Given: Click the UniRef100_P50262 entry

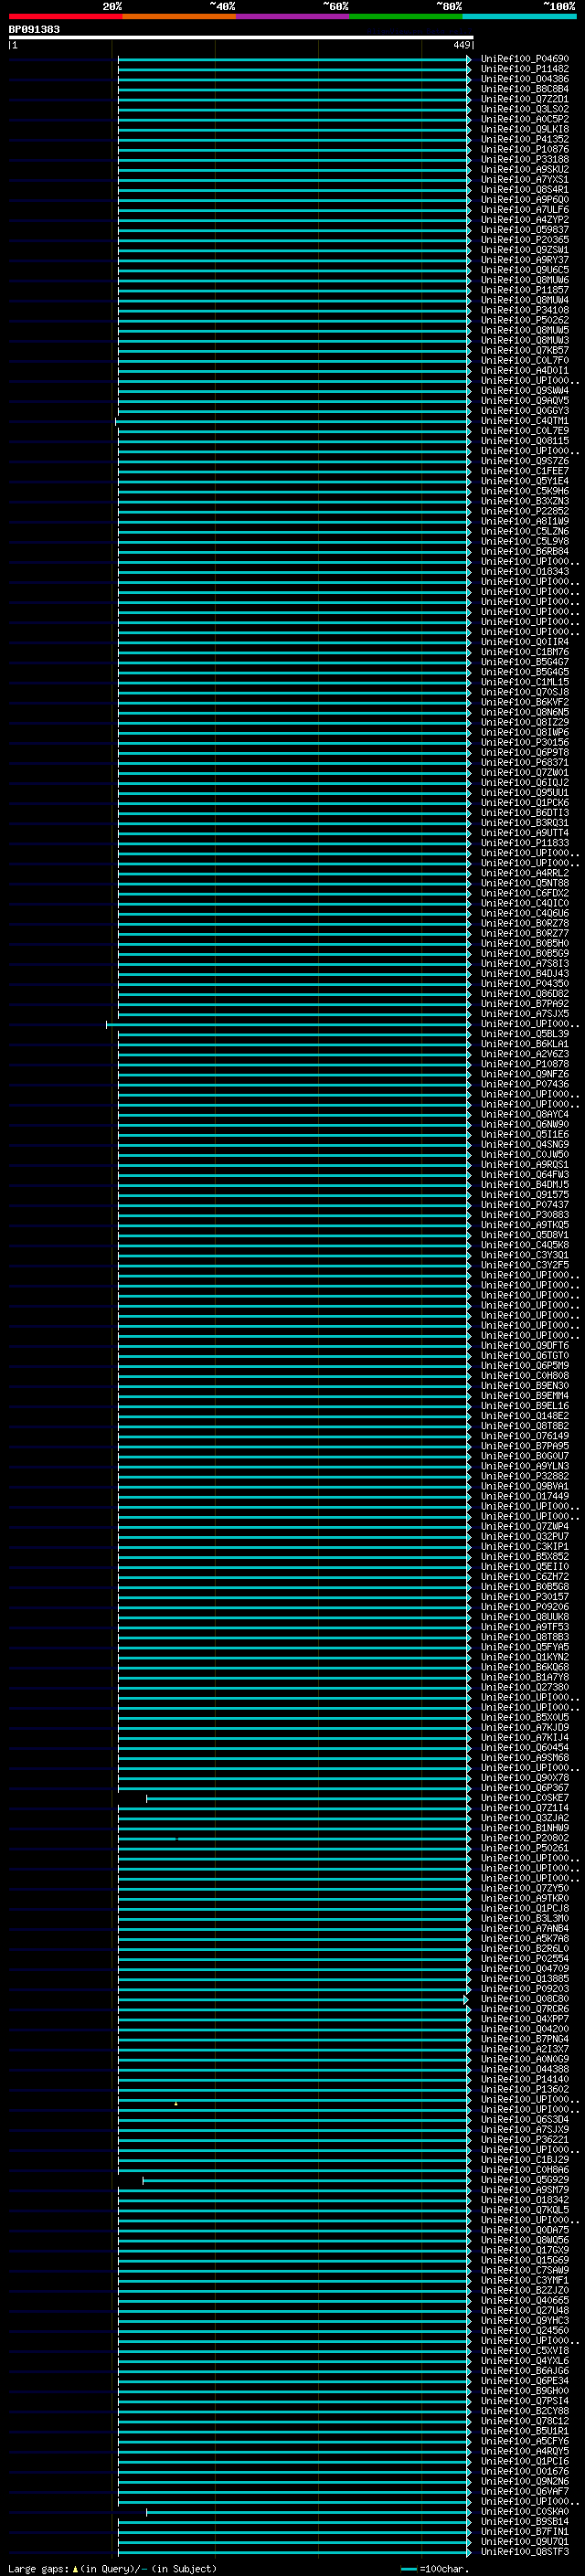Looking at the screenshot, I should point(524,320).
